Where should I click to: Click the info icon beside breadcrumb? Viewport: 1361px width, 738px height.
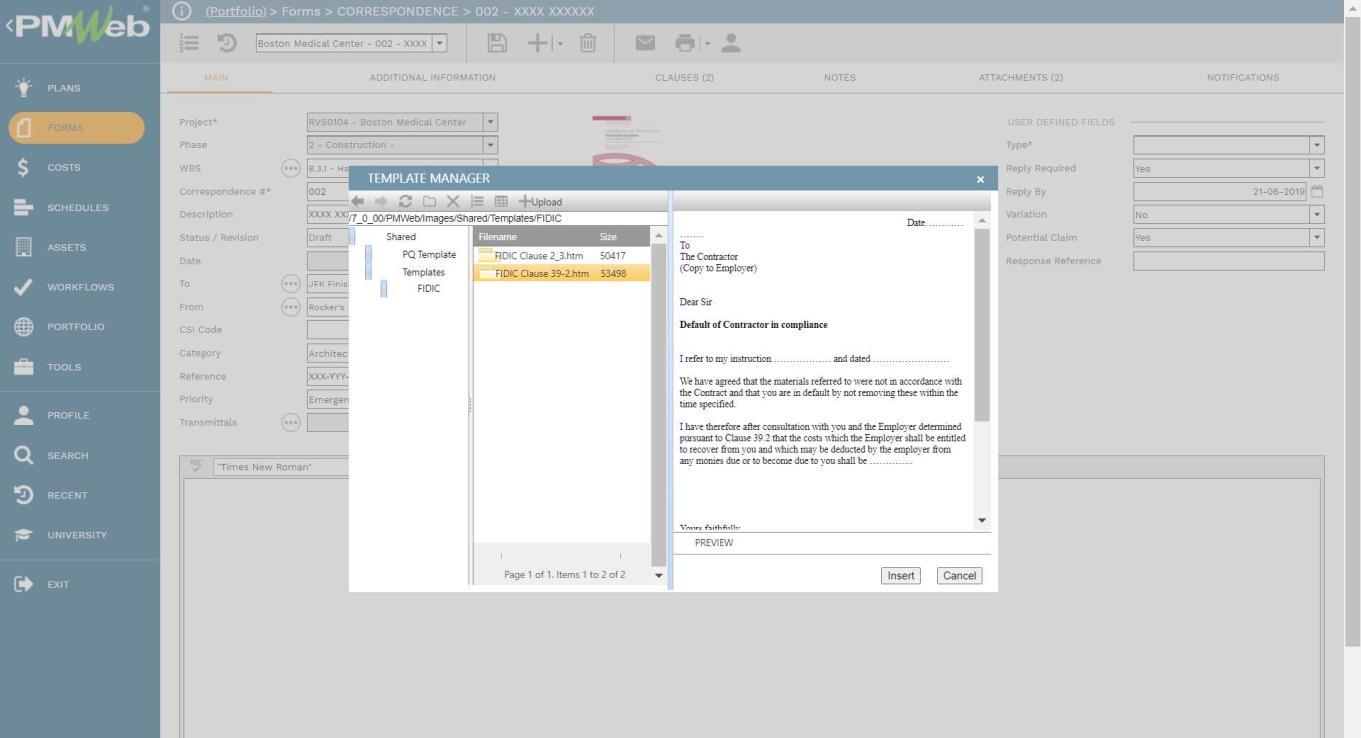click(181, 11)
